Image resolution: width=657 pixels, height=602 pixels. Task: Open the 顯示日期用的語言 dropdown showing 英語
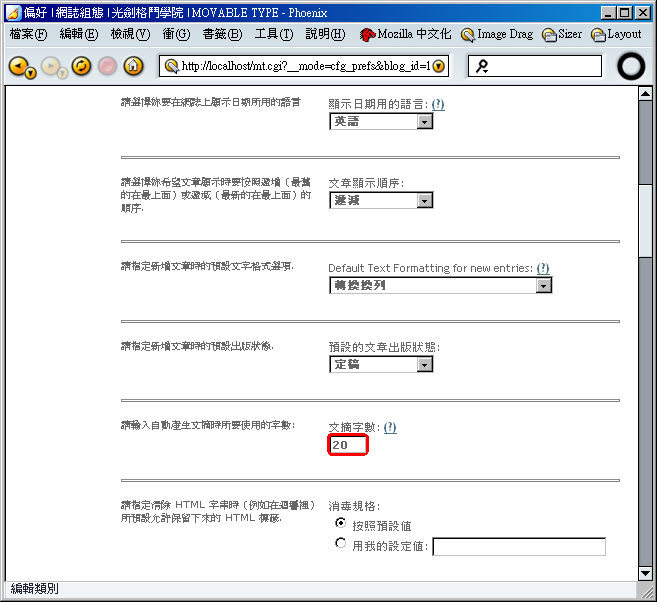pyautogui.click(x=381, y=121)
